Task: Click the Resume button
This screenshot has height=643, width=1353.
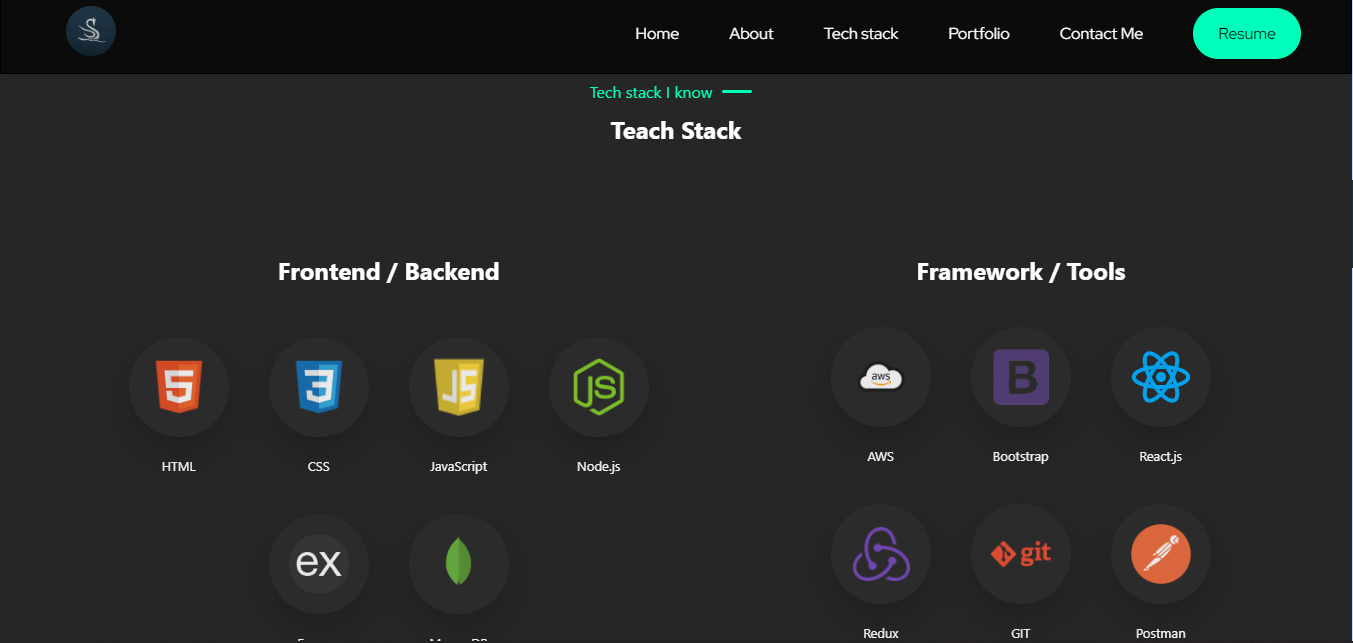Action: [x=1246, y=33]
